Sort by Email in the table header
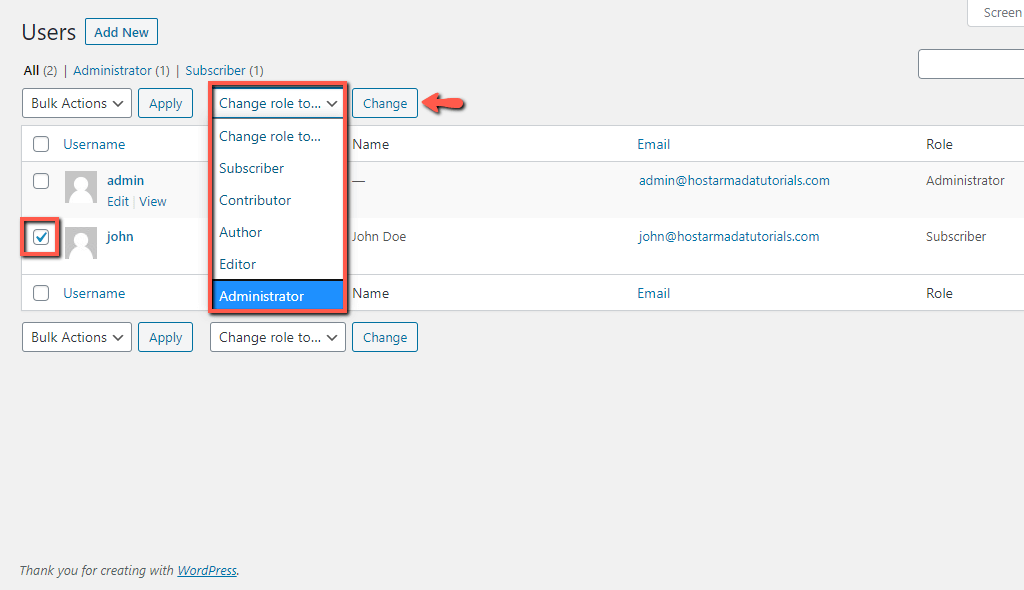 (x=654, y=144)
